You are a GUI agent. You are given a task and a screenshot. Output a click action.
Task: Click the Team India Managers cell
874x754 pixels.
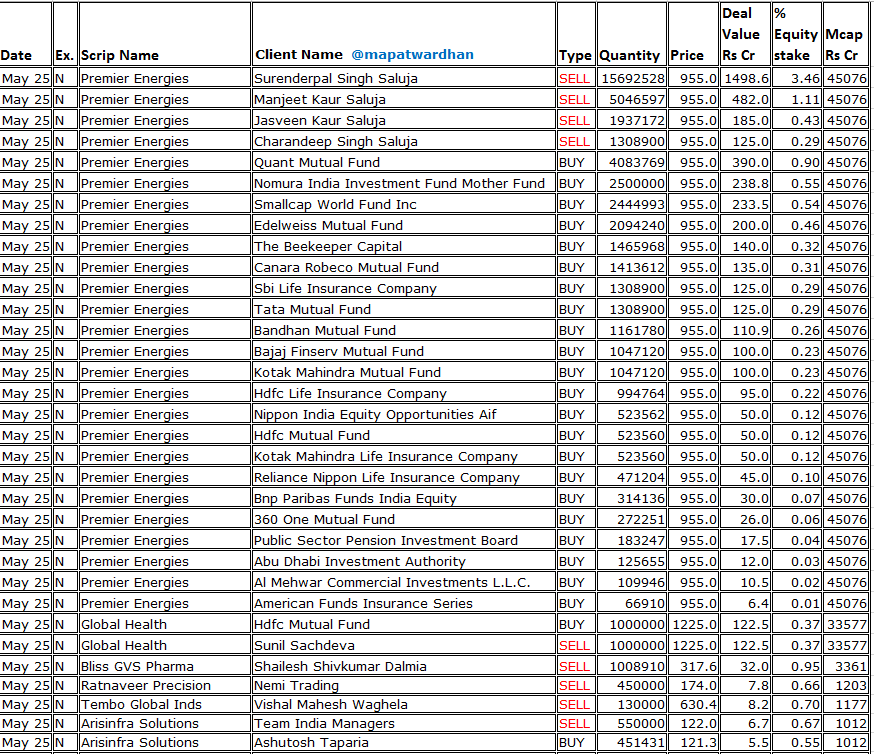coord(404,723)
